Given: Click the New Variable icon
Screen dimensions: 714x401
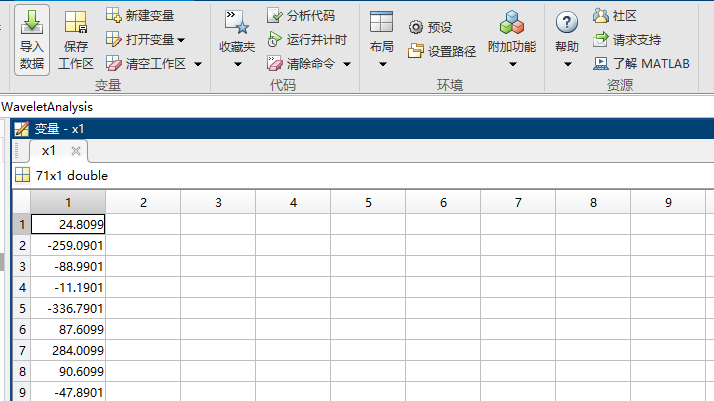Looking at the screenshot, I should (x=114, y=15).
